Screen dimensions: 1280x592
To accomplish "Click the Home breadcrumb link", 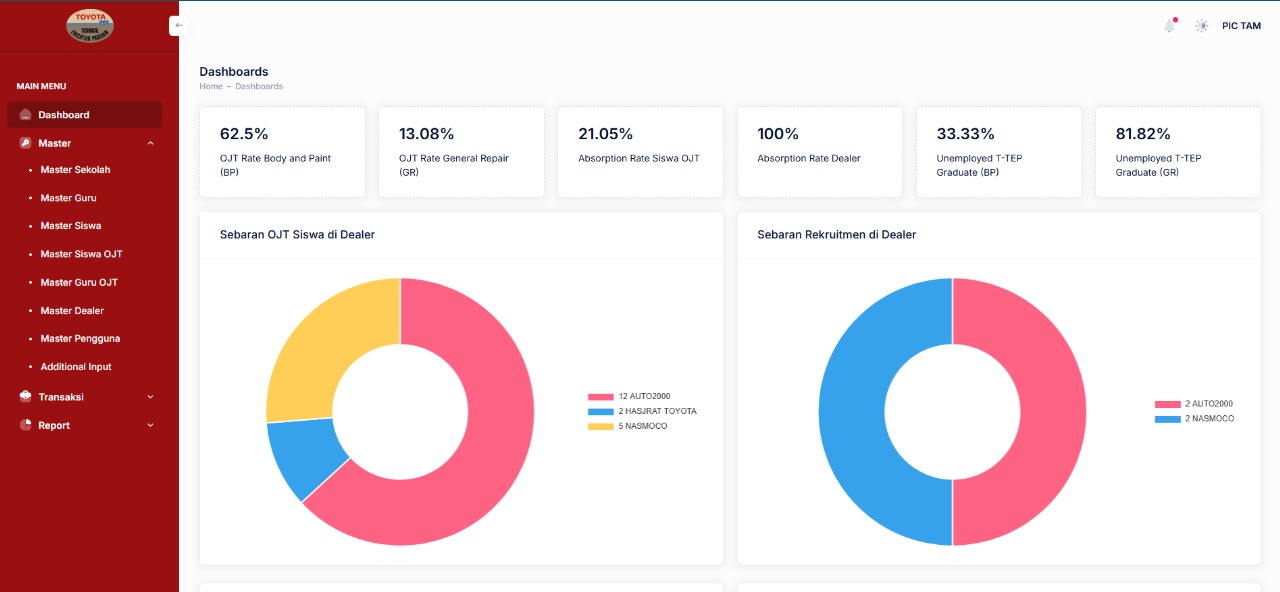I will coord(211,86).
